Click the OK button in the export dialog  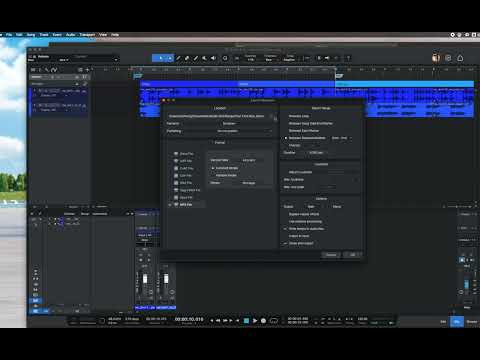(x=352, y=255)
